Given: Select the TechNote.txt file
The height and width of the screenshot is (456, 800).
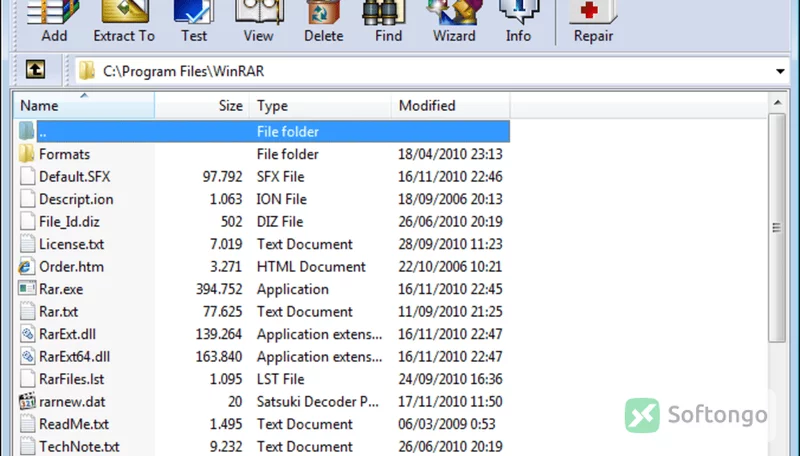Looking at the screenshot, I should [263, 446].
